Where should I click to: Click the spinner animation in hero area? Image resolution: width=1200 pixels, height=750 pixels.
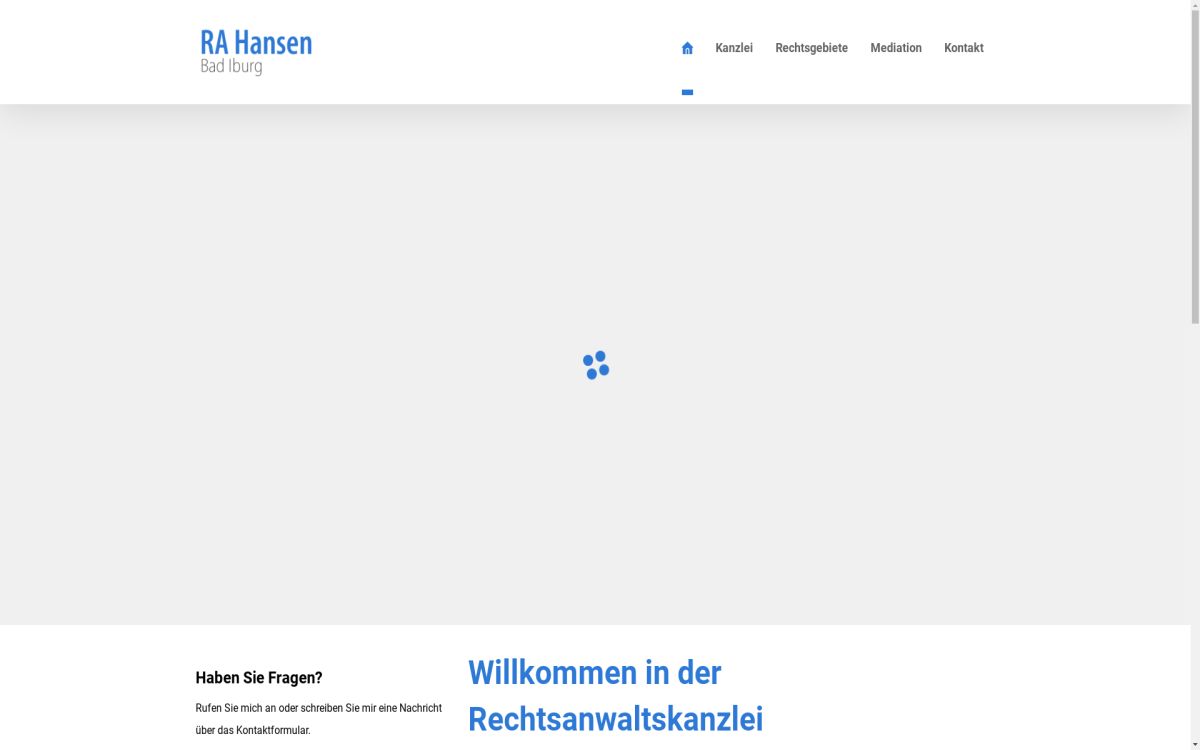coord(595,365)
